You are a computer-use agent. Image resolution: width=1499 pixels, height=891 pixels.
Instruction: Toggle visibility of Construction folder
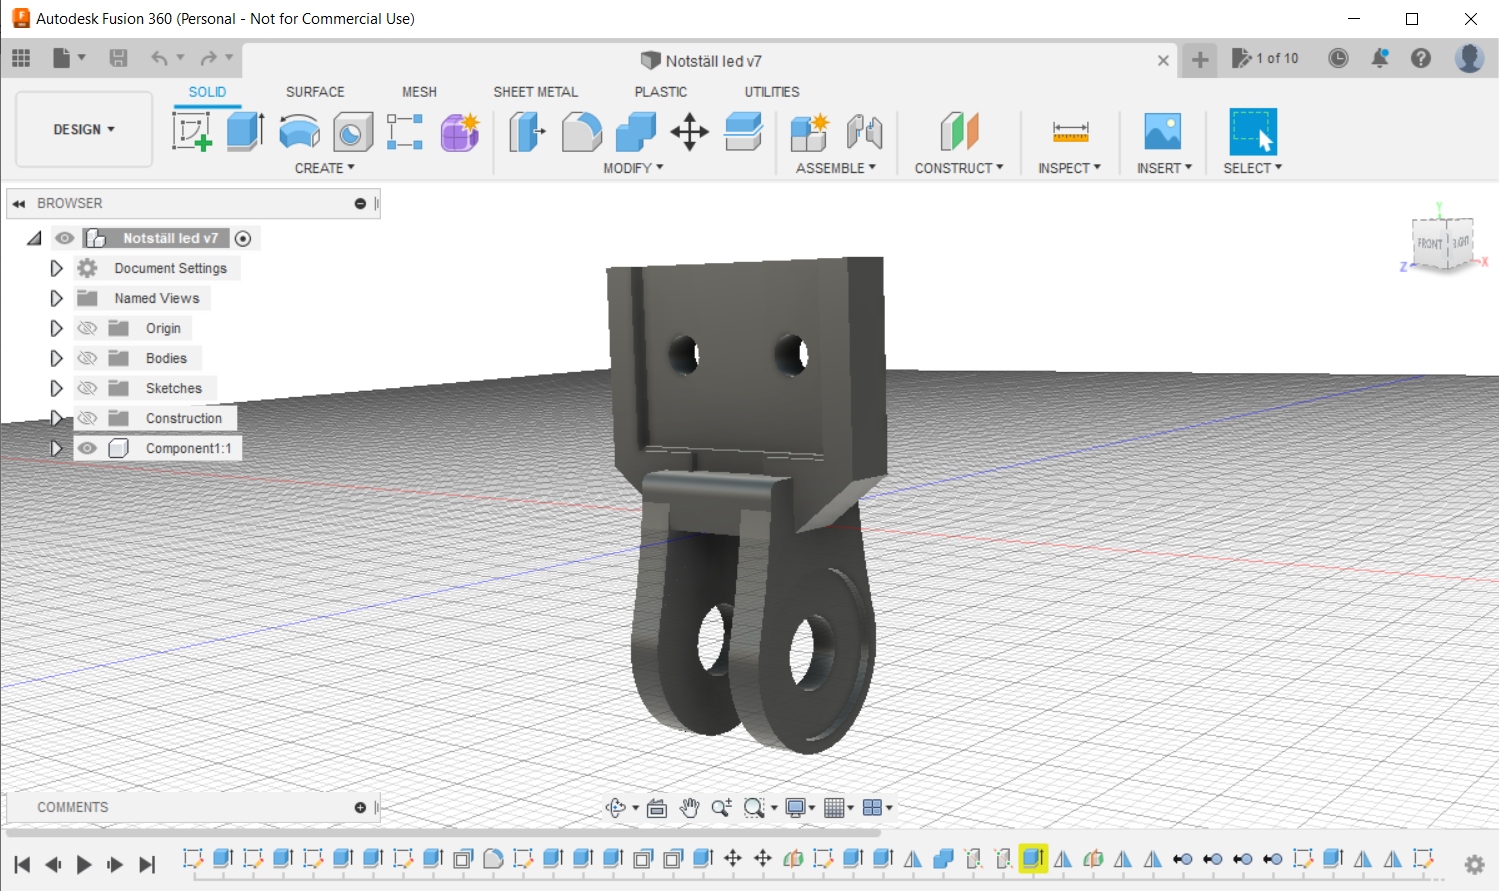coord(87,418)
